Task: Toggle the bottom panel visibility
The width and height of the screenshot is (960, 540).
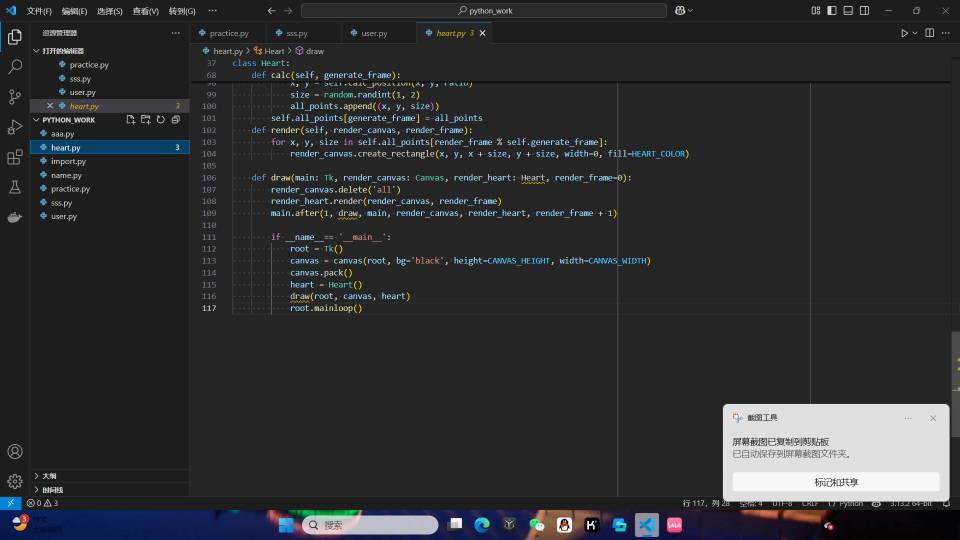Action: point(848,10)
